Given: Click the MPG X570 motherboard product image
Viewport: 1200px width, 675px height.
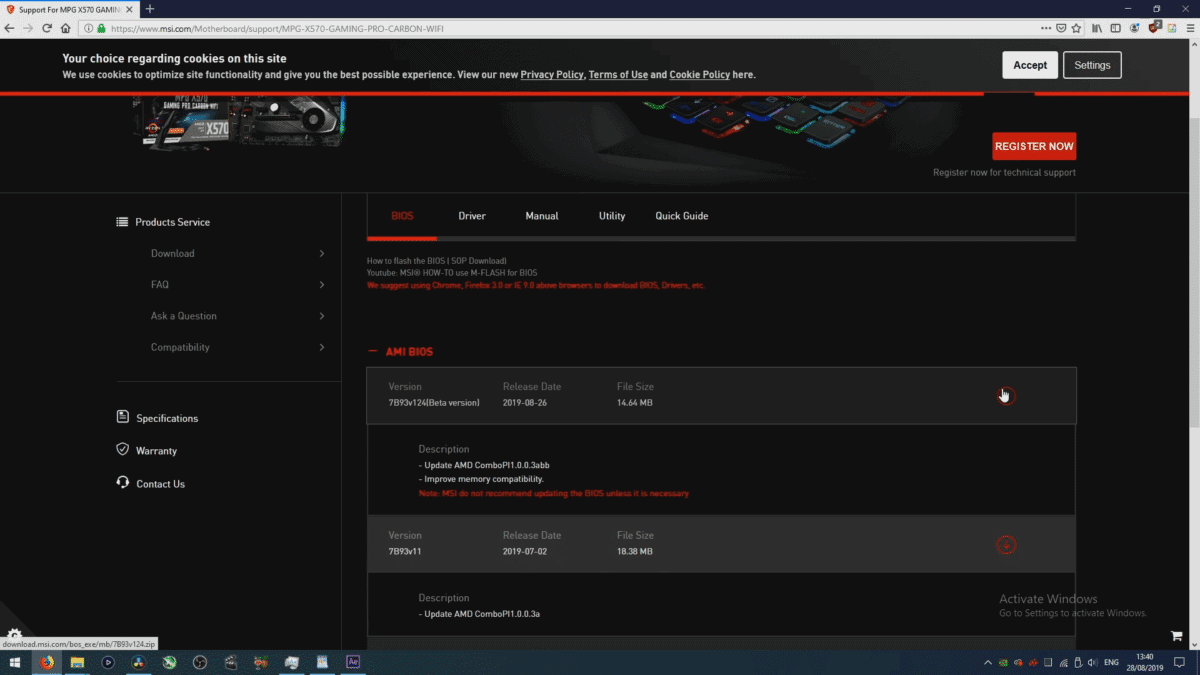Looking at the screenshot, I should [239, 122].
